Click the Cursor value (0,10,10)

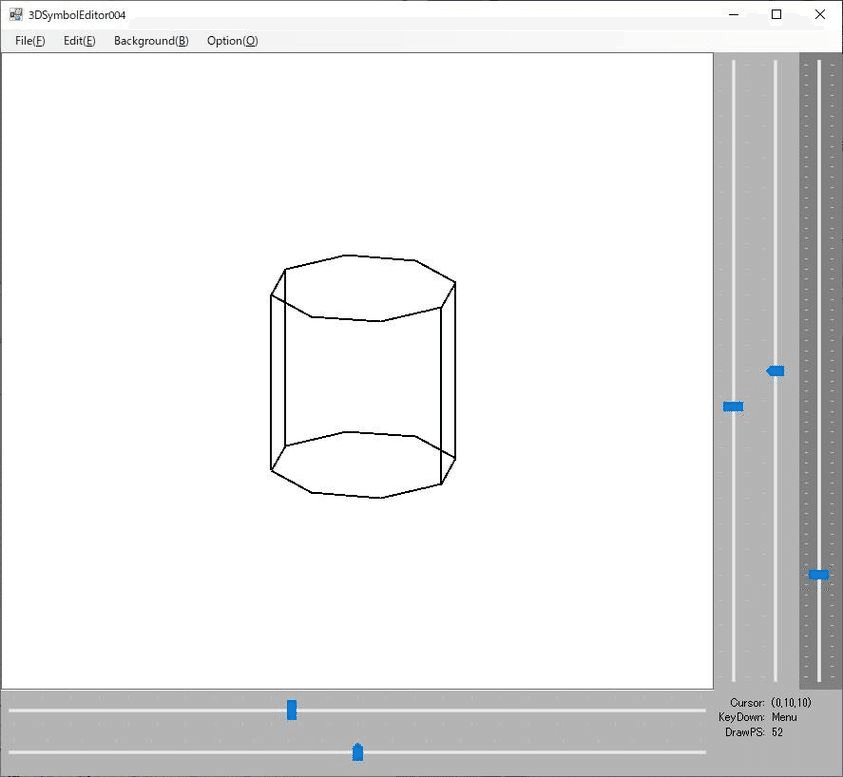click(x=791, y=703)
